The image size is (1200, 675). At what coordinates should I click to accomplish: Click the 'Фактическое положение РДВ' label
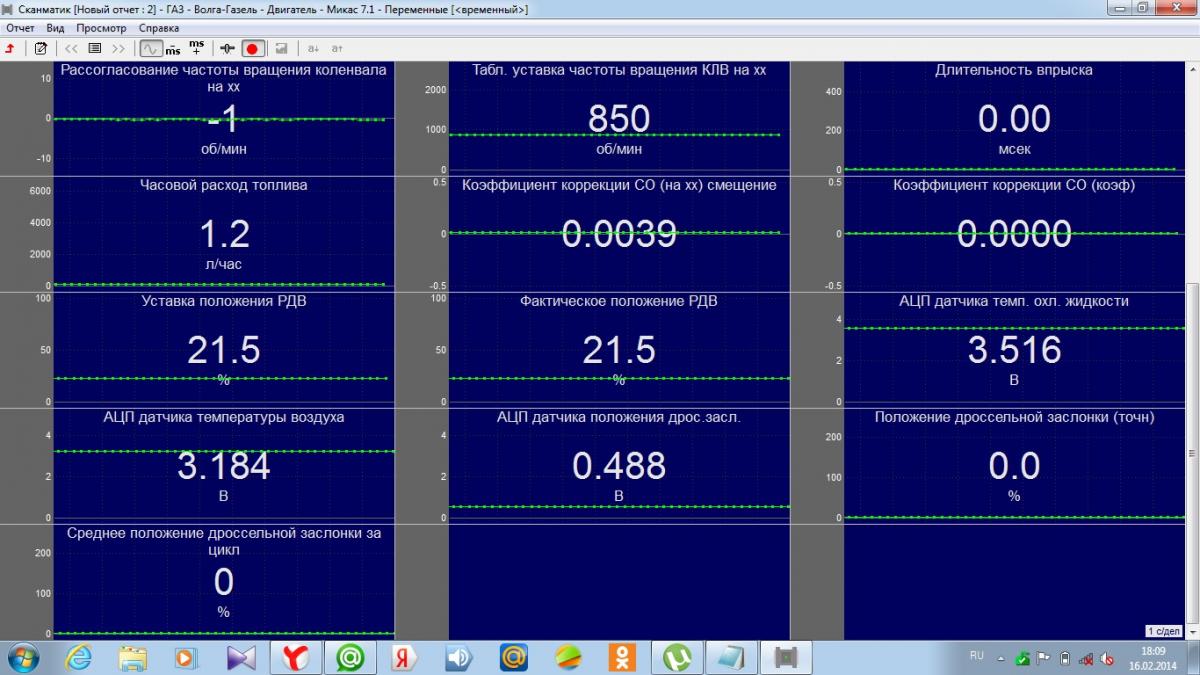(619, 301)
